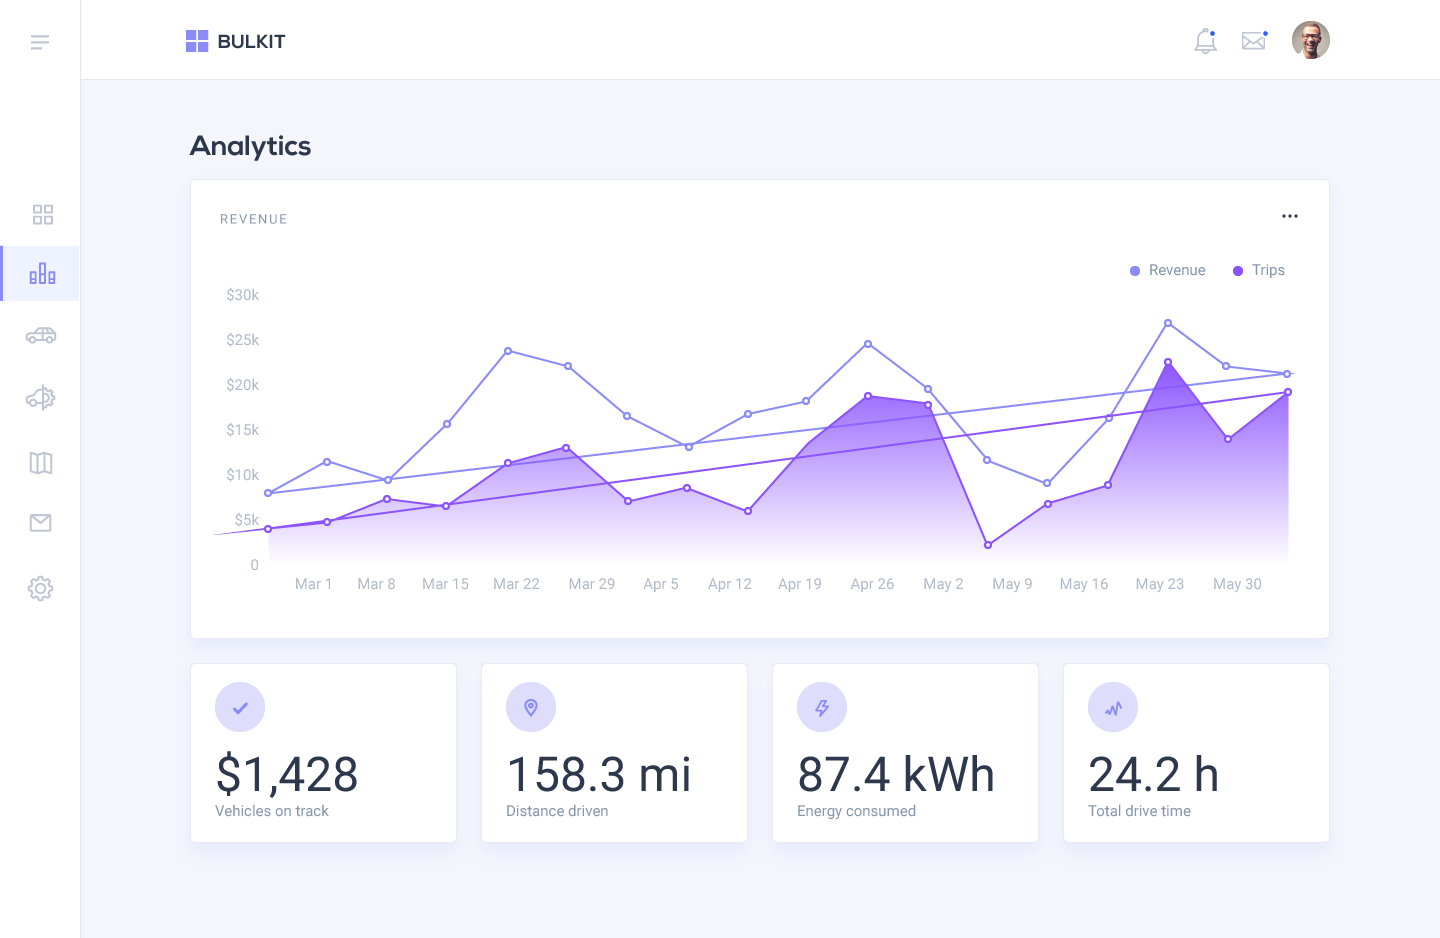
Task: Click the location pin on Distance driven card
Action: point(531,707)
